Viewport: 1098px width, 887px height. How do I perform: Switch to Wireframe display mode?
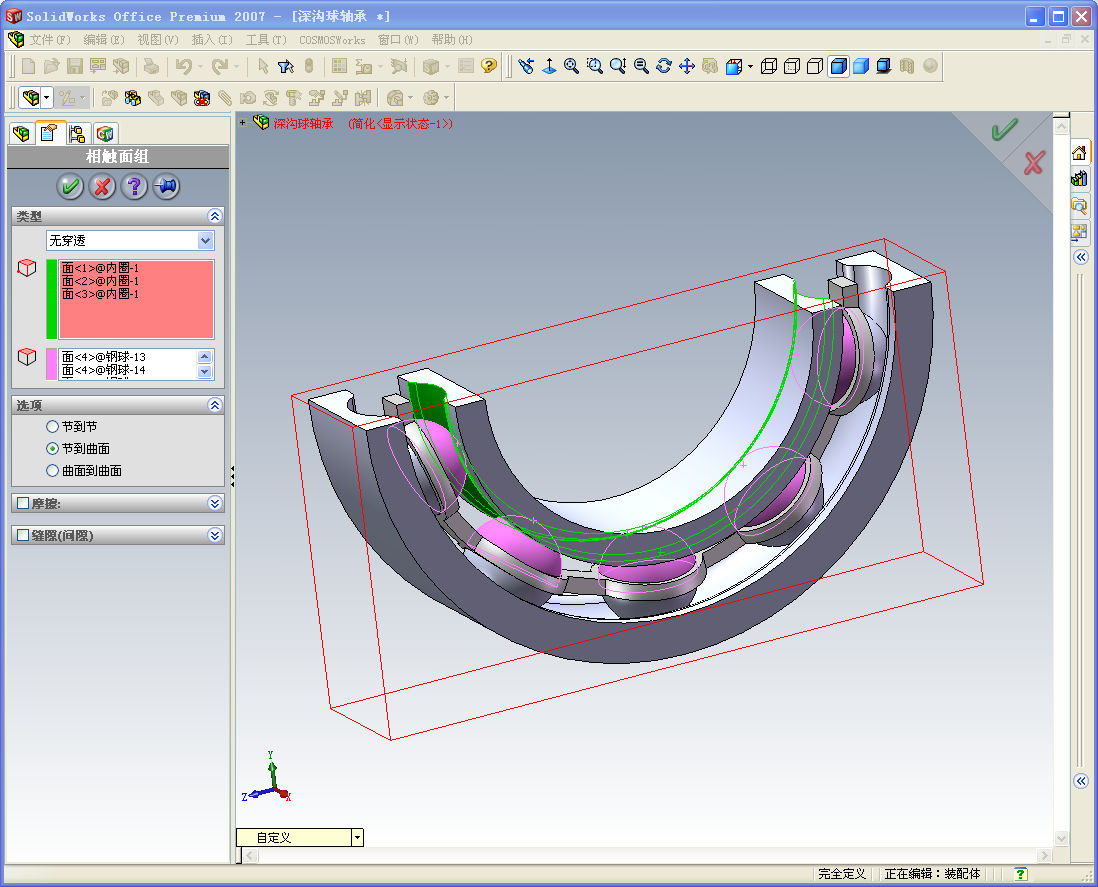769,67
